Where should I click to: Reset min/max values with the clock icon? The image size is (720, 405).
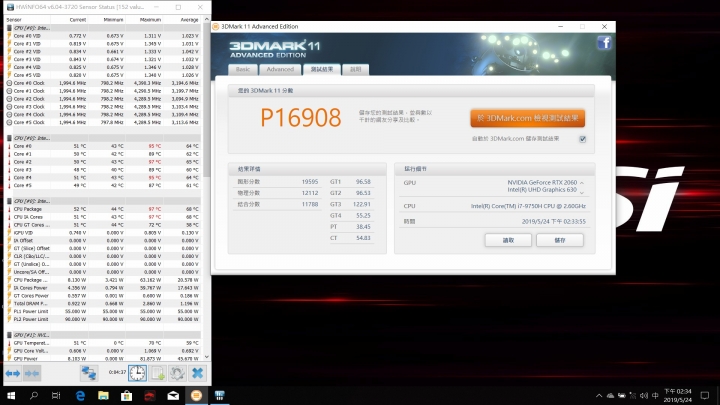pyautogui.click(x=137, y=373)
